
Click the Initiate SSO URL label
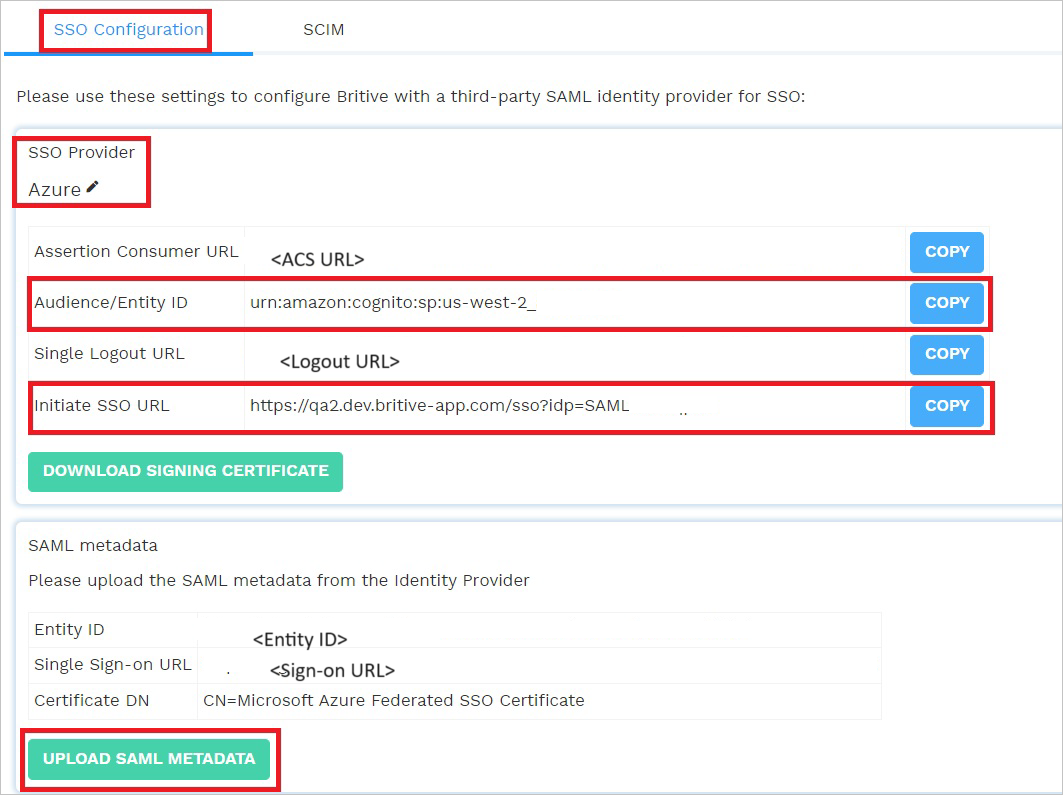tap(102, 406)
